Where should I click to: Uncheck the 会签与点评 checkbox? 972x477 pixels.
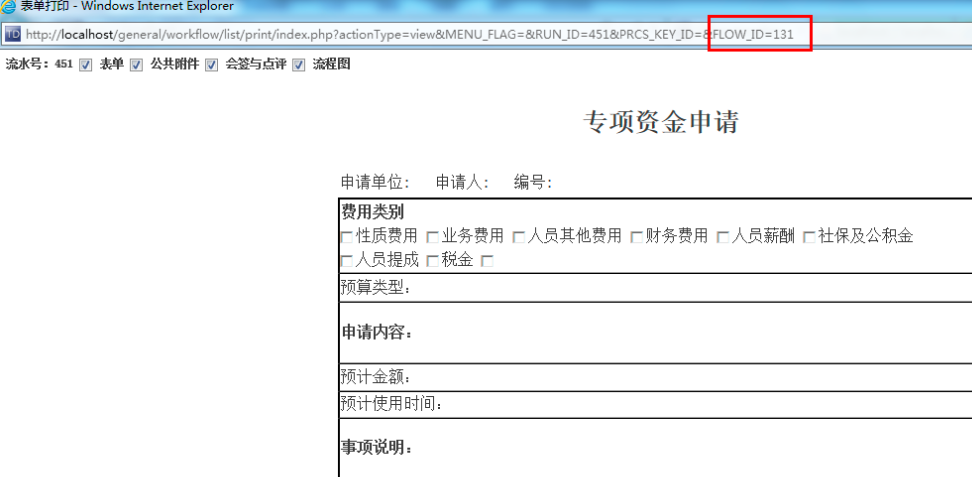(x=212, y=65)
